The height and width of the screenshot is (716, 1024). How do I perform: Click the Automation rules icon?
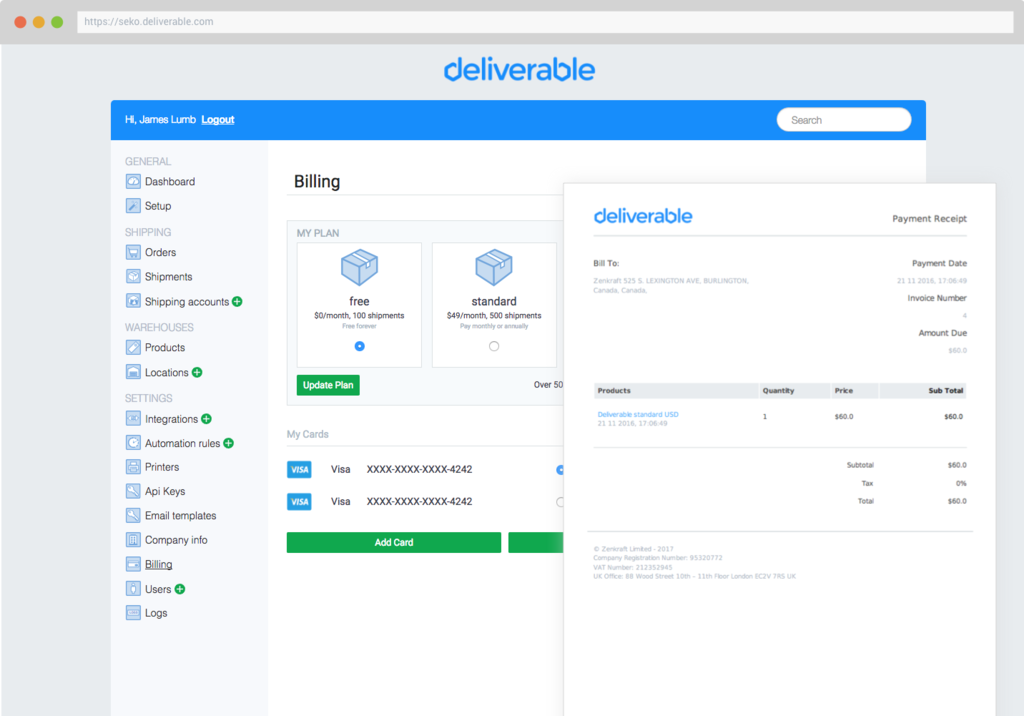133,442
